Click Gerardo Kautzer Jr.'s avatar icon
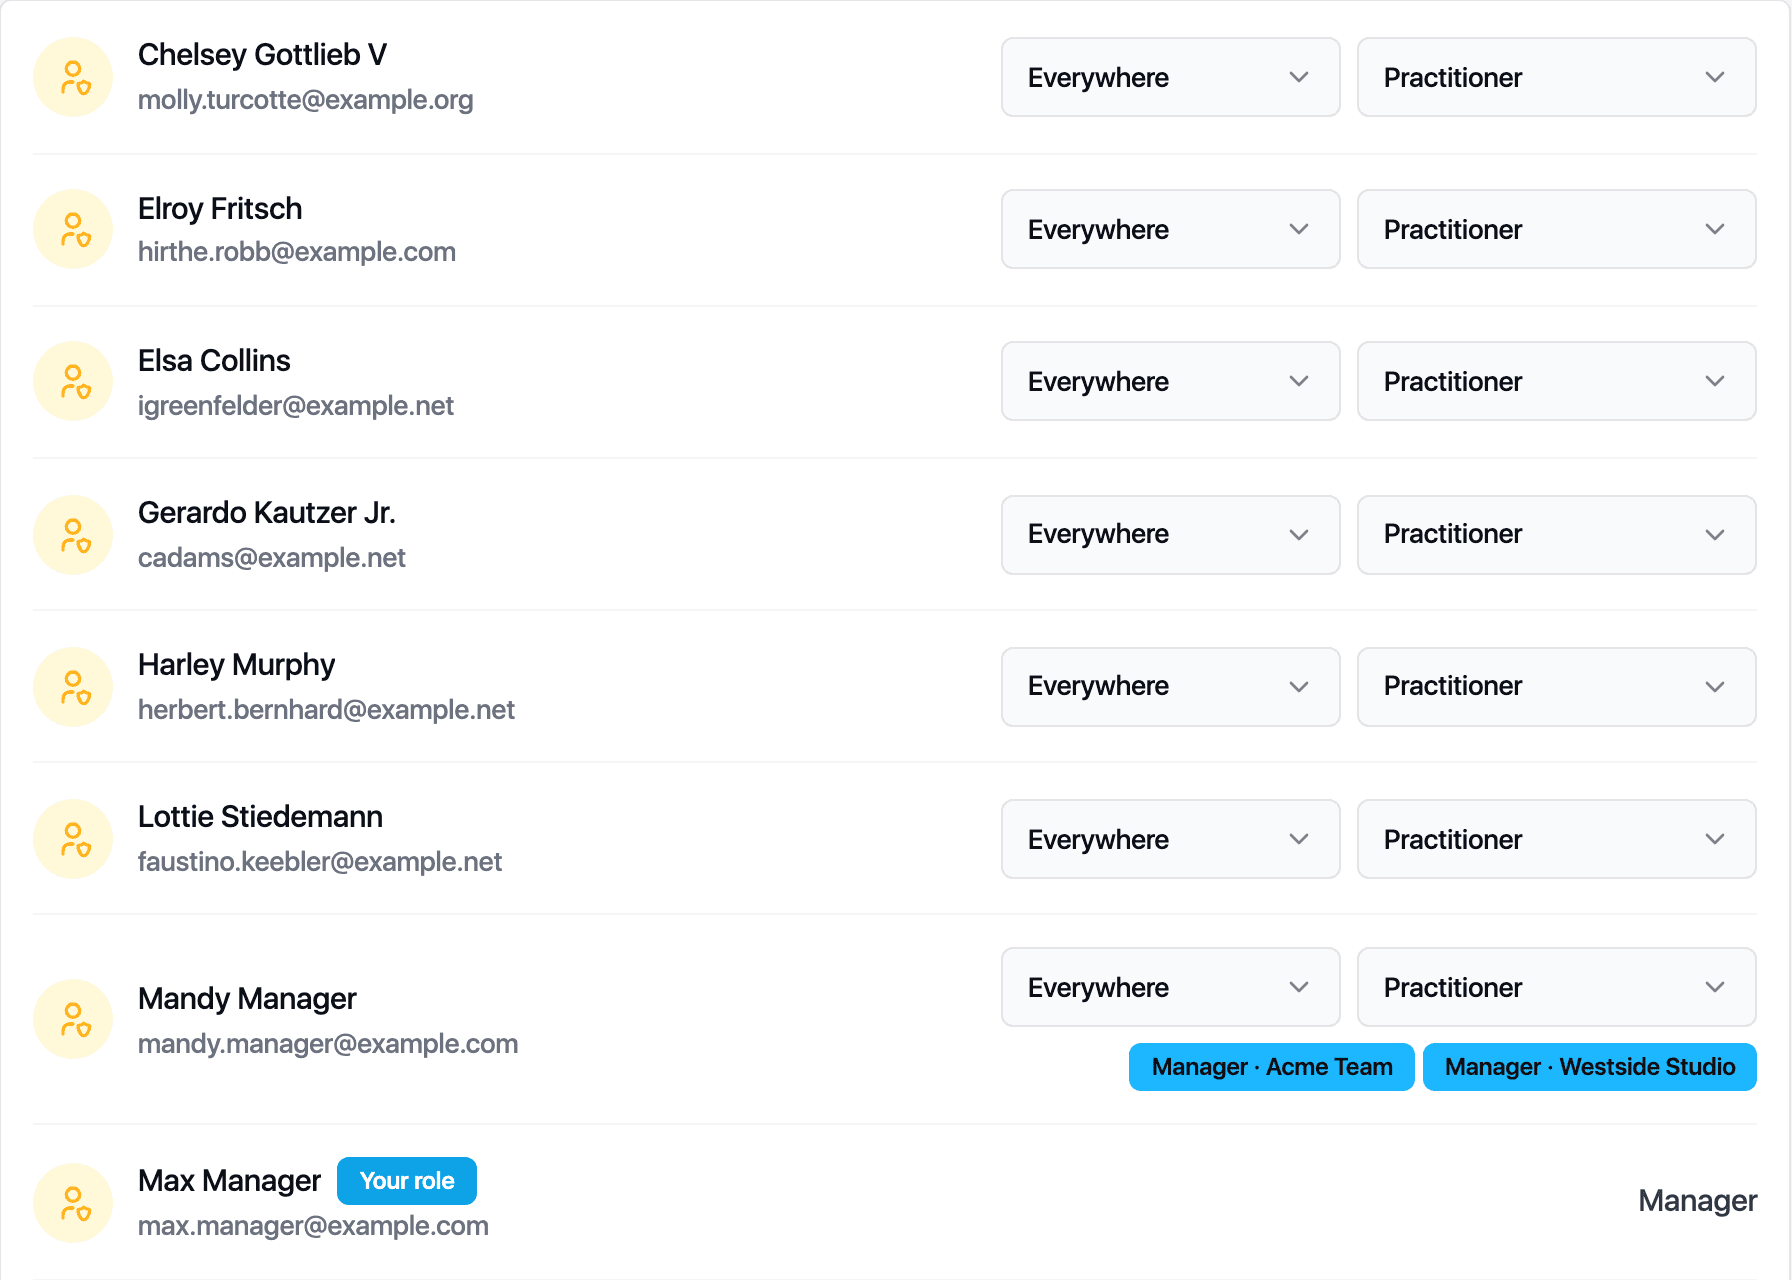The height and width of the screenshot is (1280, 1792). point(73,535)
